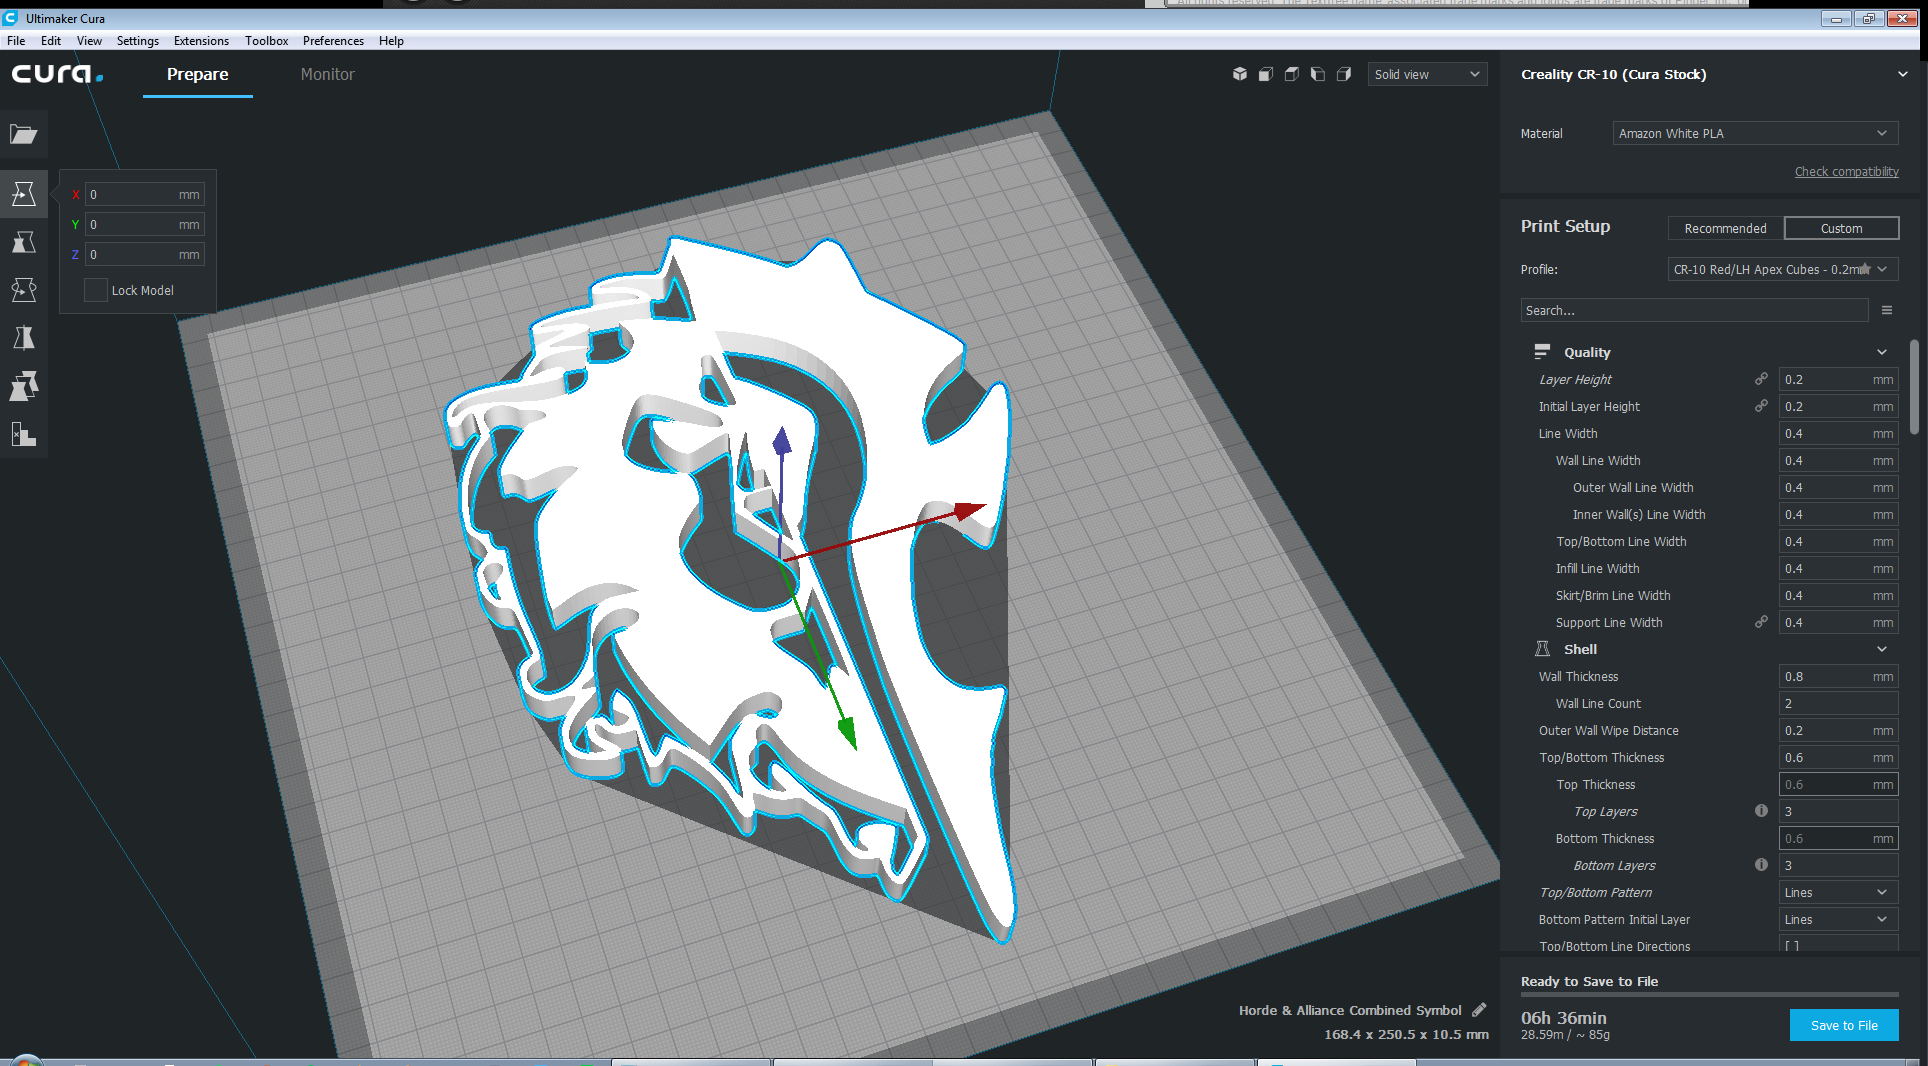Image resolution: width=1928 pixels, height=1066 pixels.
Task: Switch Print Setup to Recommended mode
Action: pos(1725,228)
